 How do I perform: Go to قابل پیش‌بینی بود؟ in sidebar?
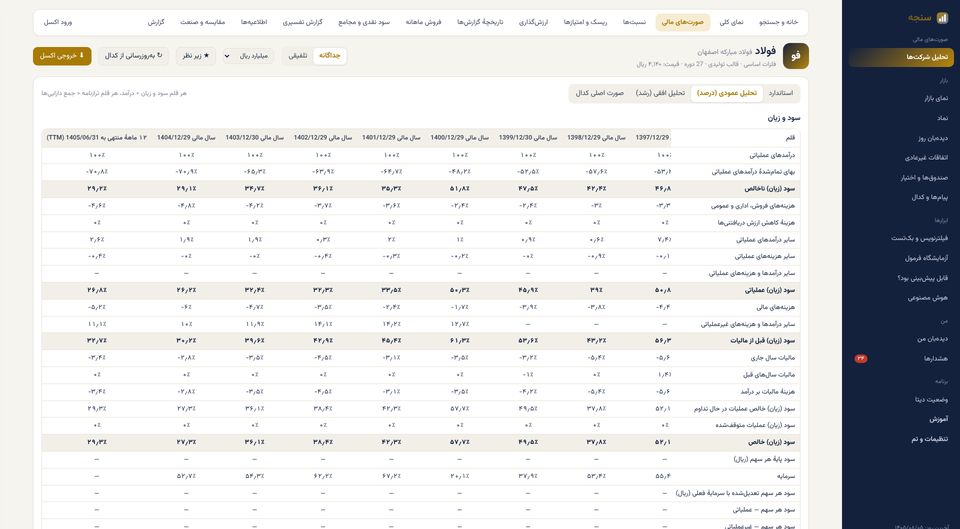(x=901, y=278)
